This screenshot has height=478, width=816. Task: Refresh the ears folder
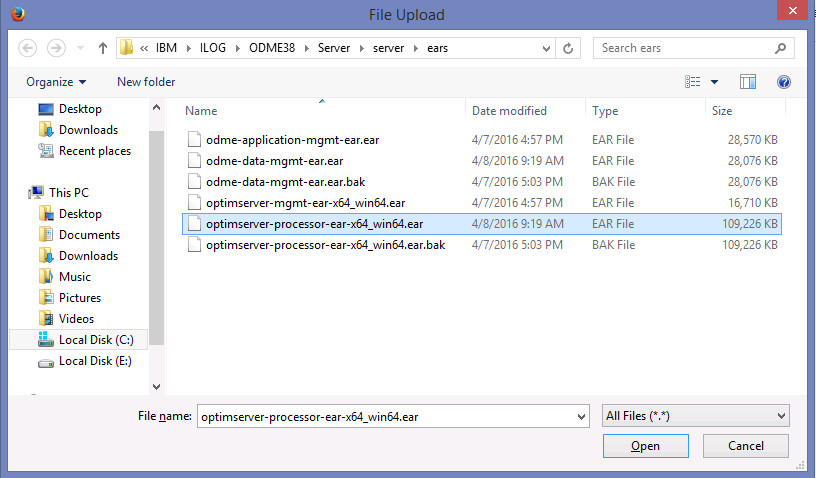point(568,48)
